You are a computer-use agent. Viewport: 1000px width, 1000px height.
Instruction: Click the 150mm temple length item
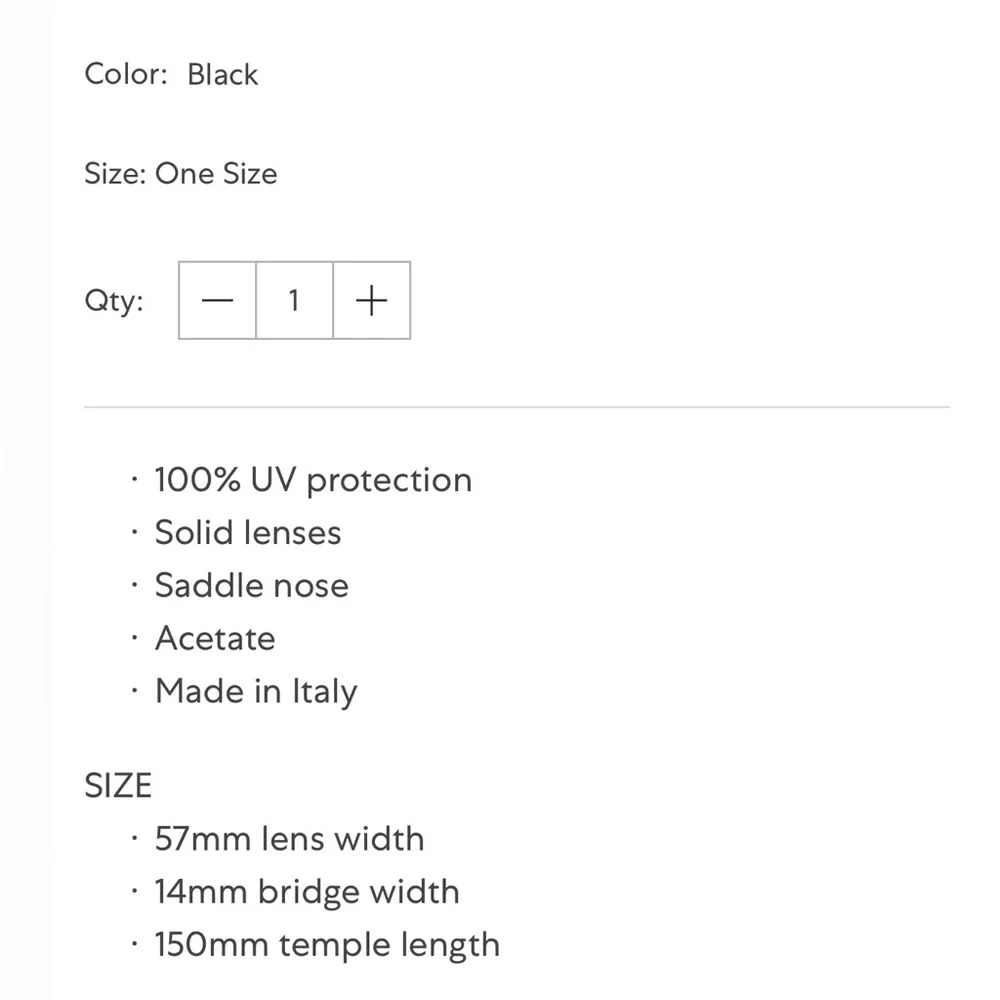(327, 945)
